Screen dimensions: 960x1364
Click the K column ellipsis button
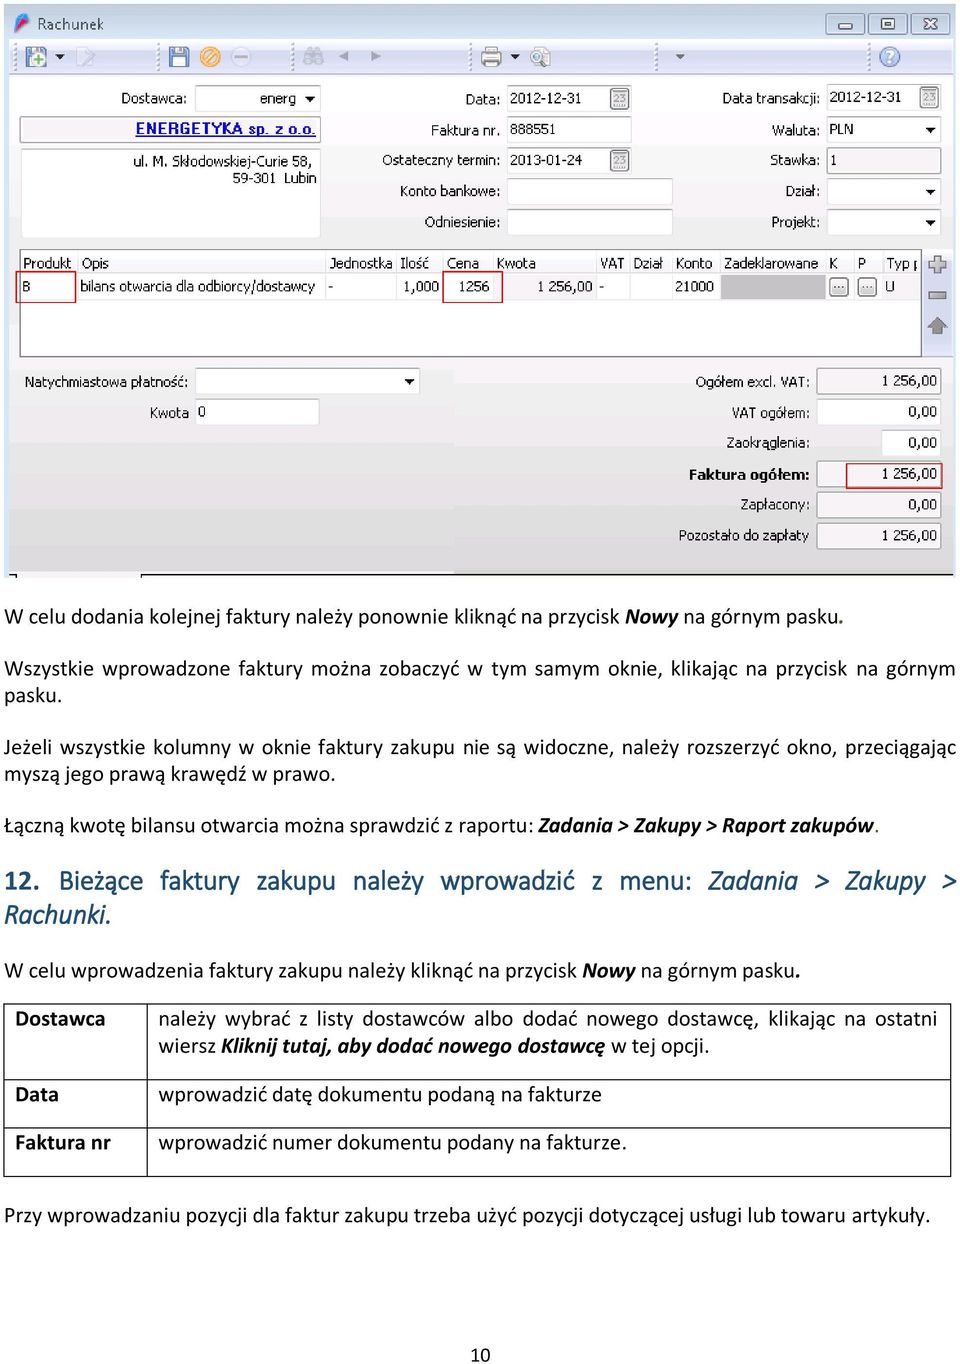tap(838, 287)
